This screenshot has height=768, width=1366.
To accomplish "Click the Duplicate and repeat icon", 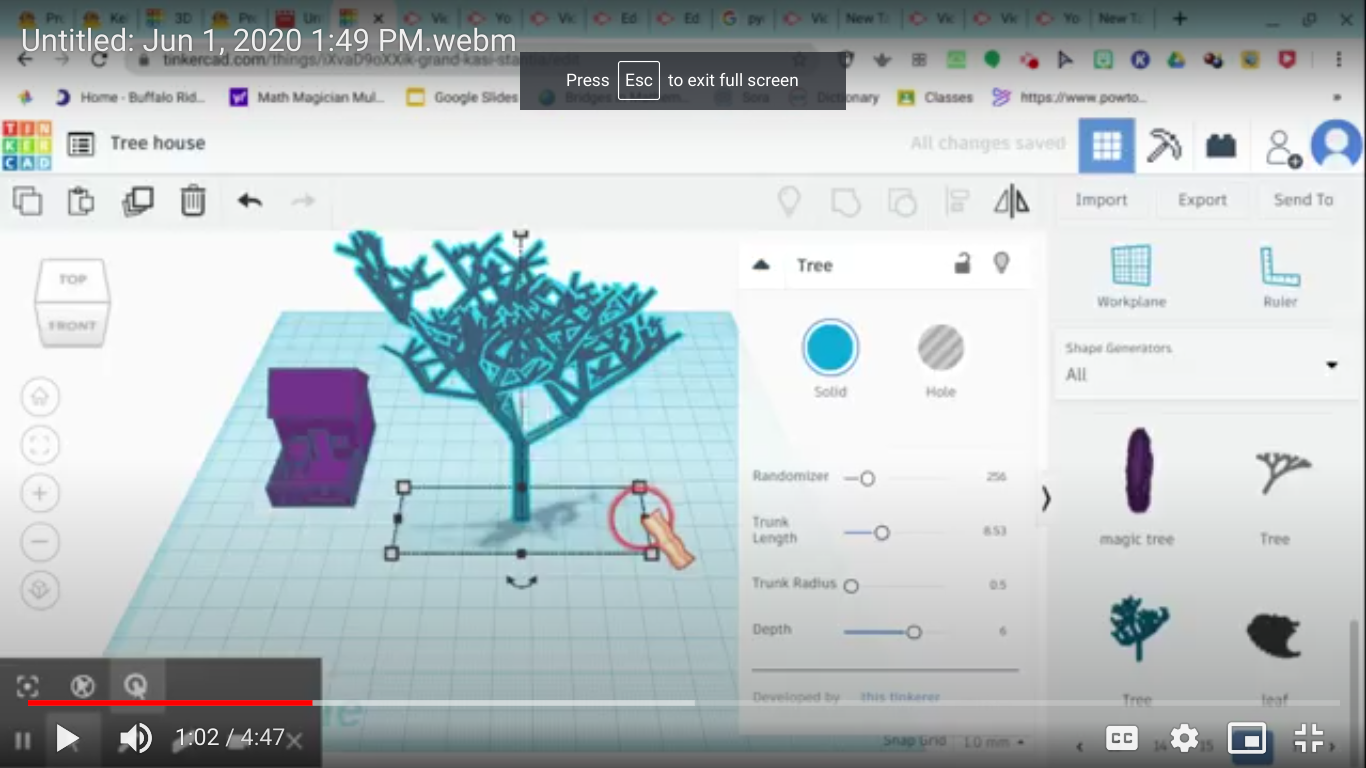I will (137, 201).
